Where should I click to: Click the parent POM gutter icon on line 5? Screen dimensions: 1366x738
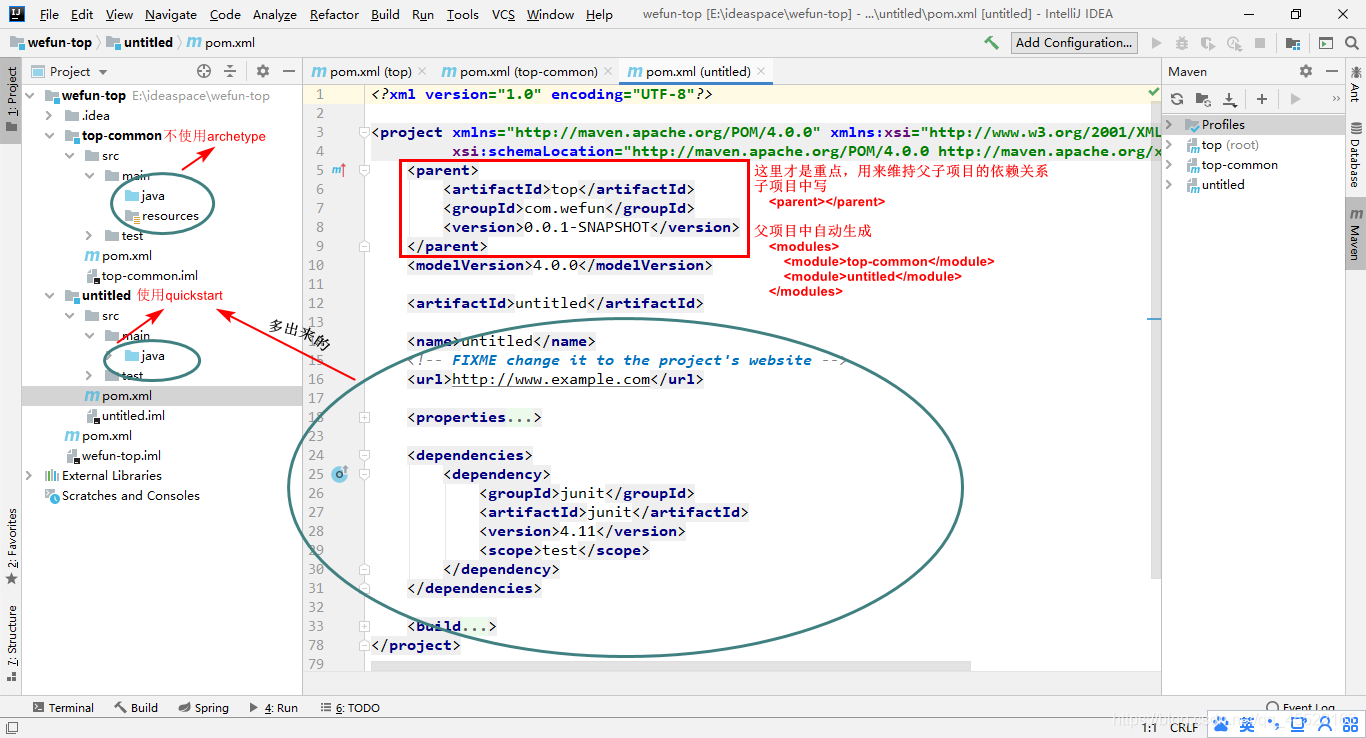point(339,170)
